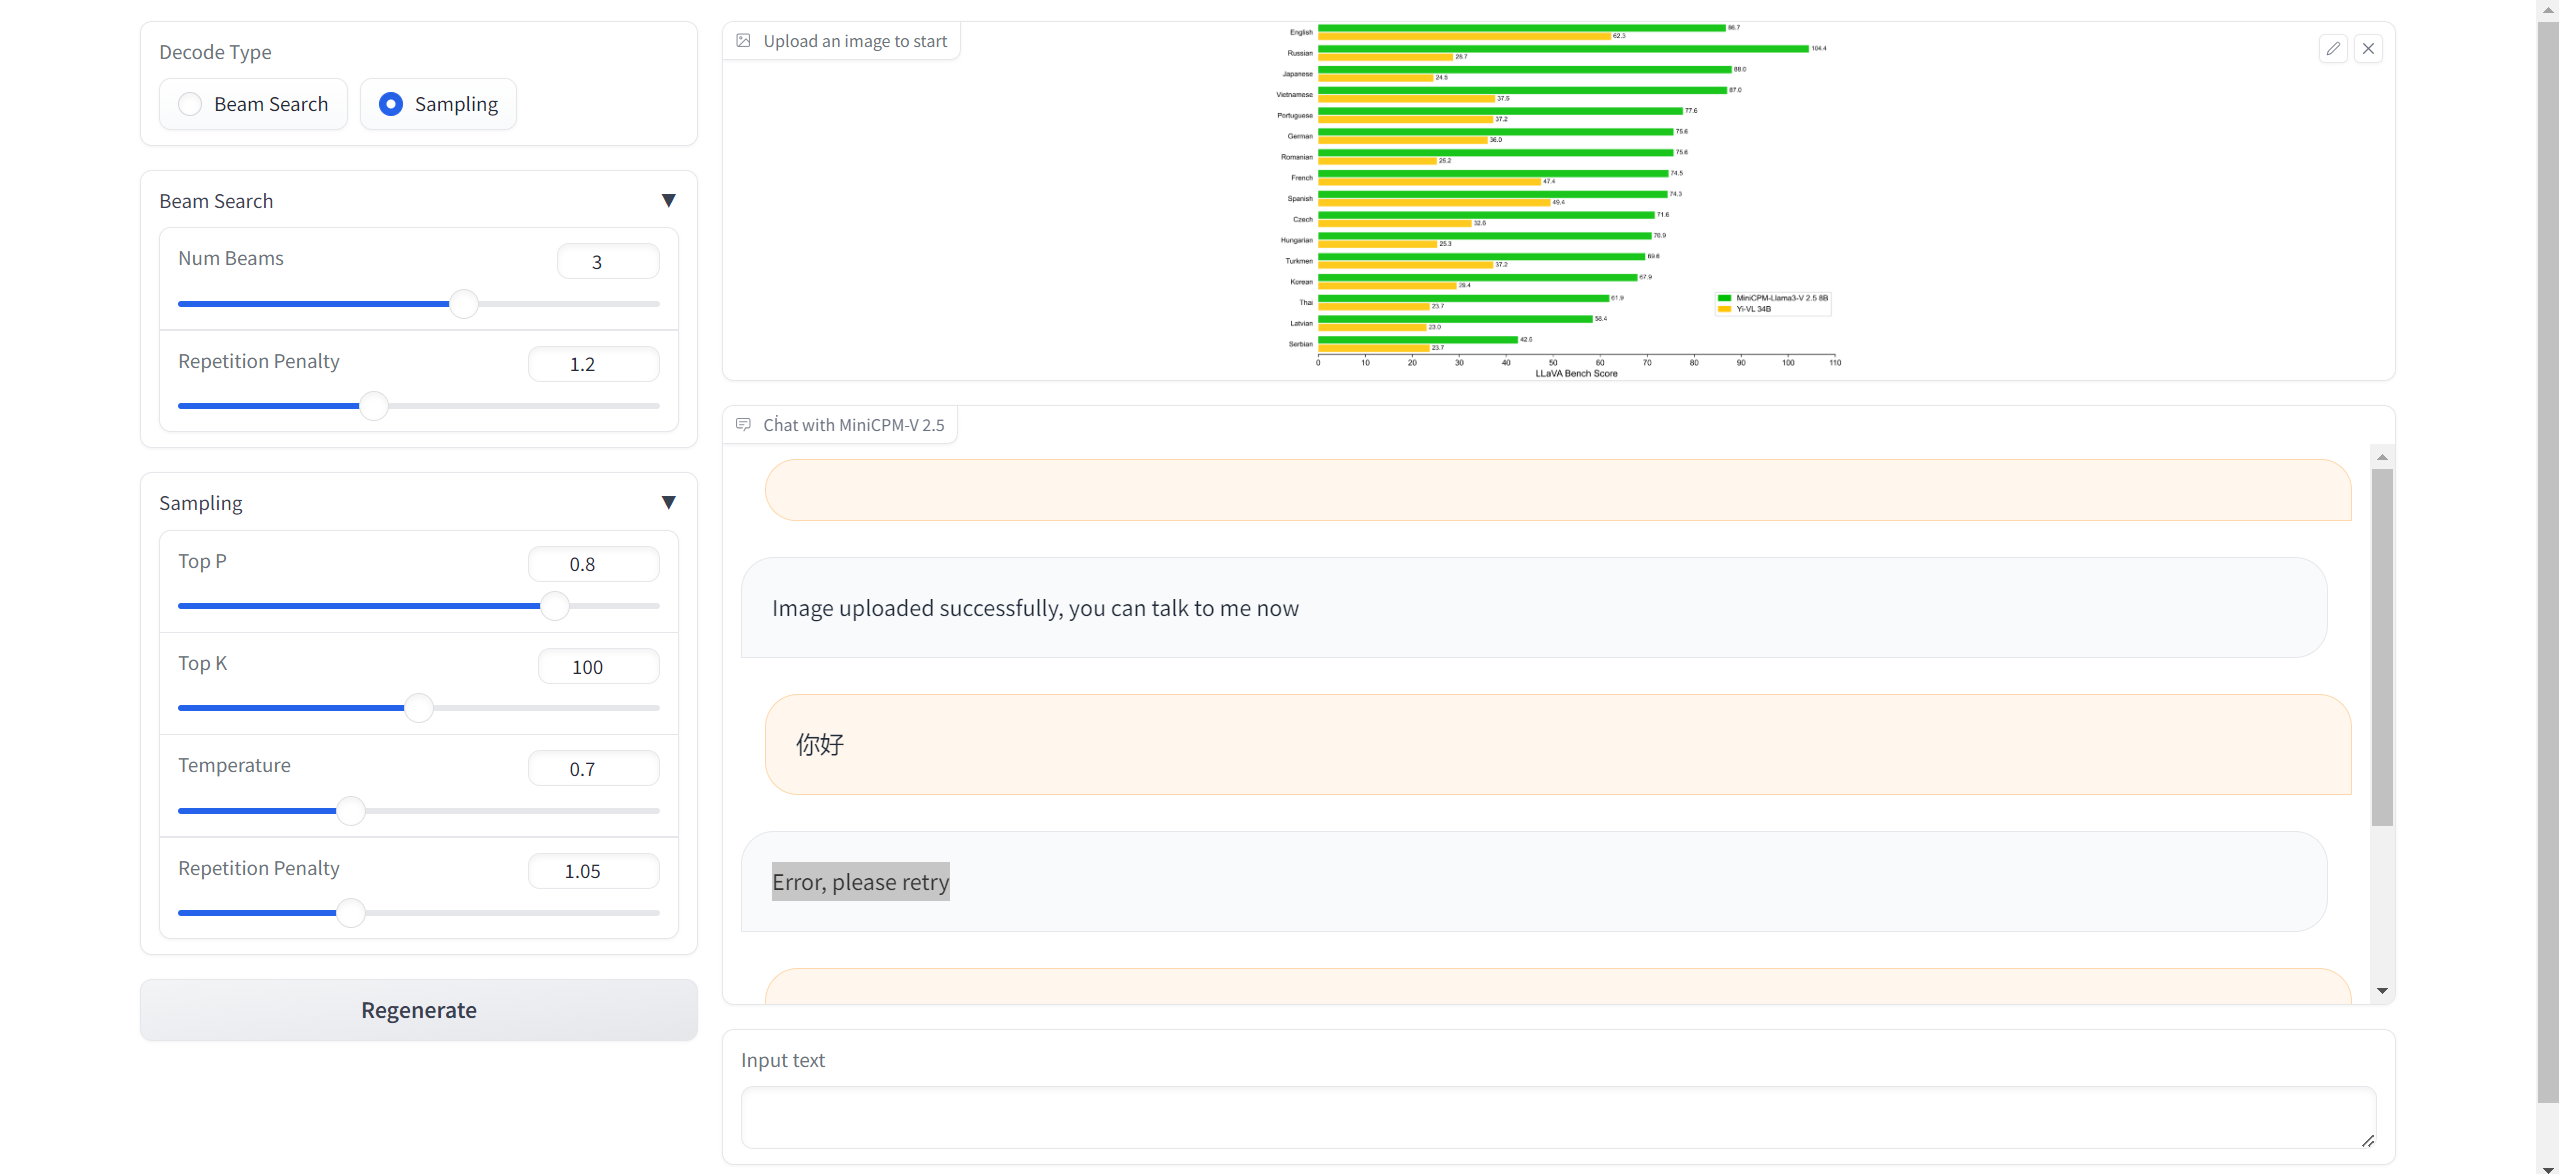Adjust the Temperature slider
The width and height of the screenshot is (2559, 1174).
click(349, 810)
